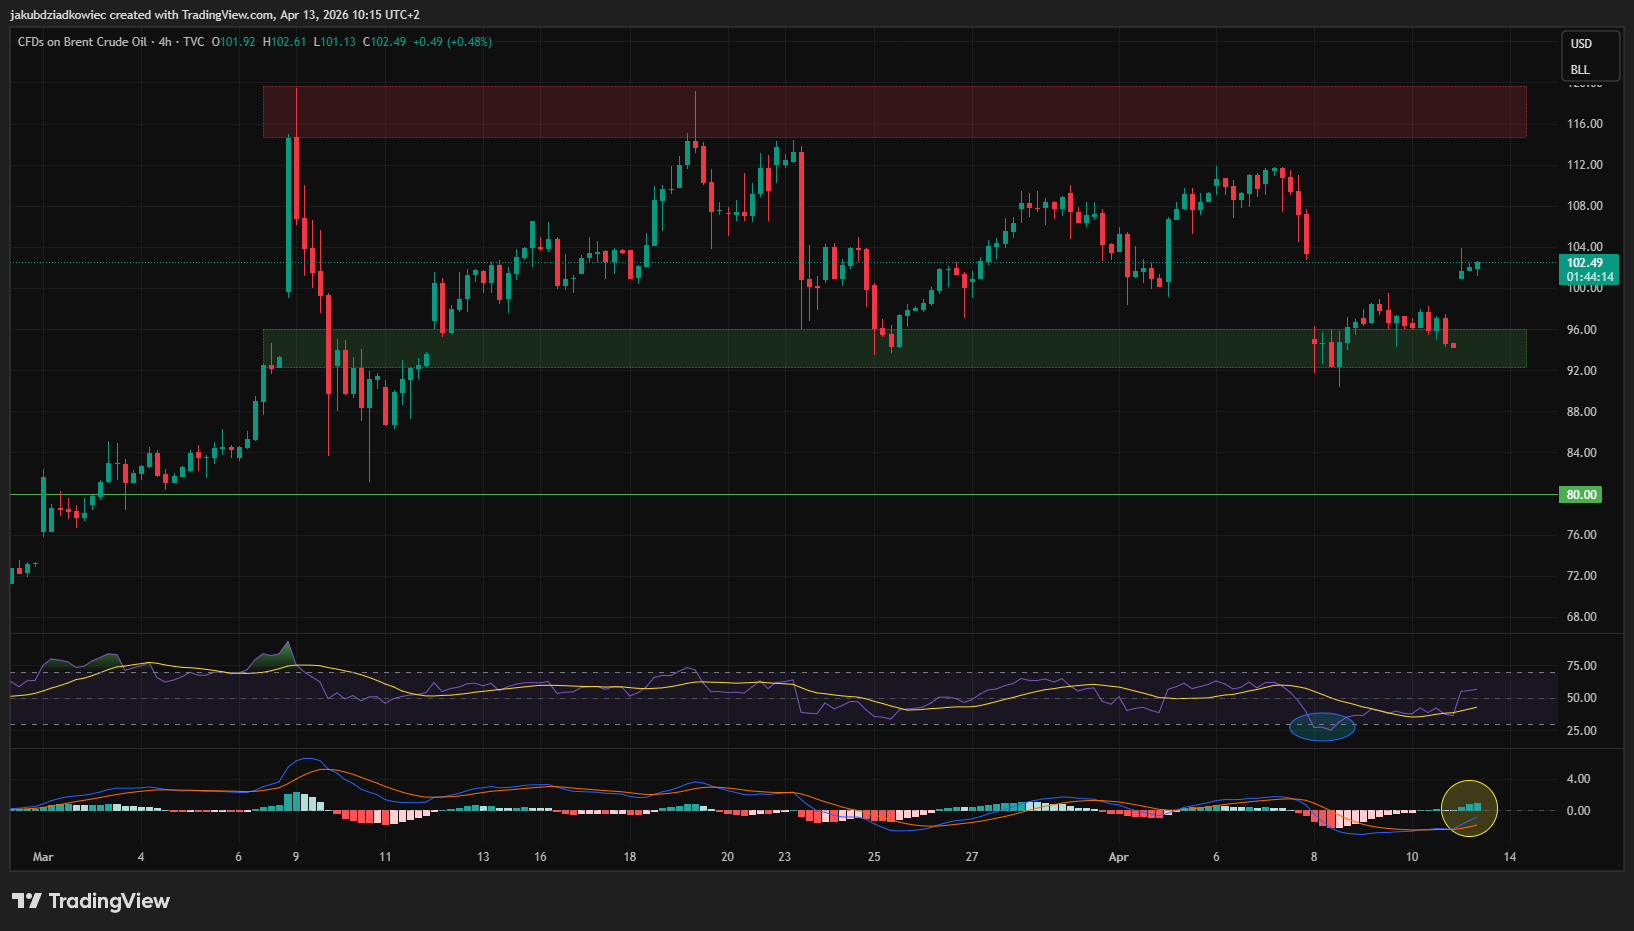Select the current price label 102.49
1634x931 pixels.
1590,263
